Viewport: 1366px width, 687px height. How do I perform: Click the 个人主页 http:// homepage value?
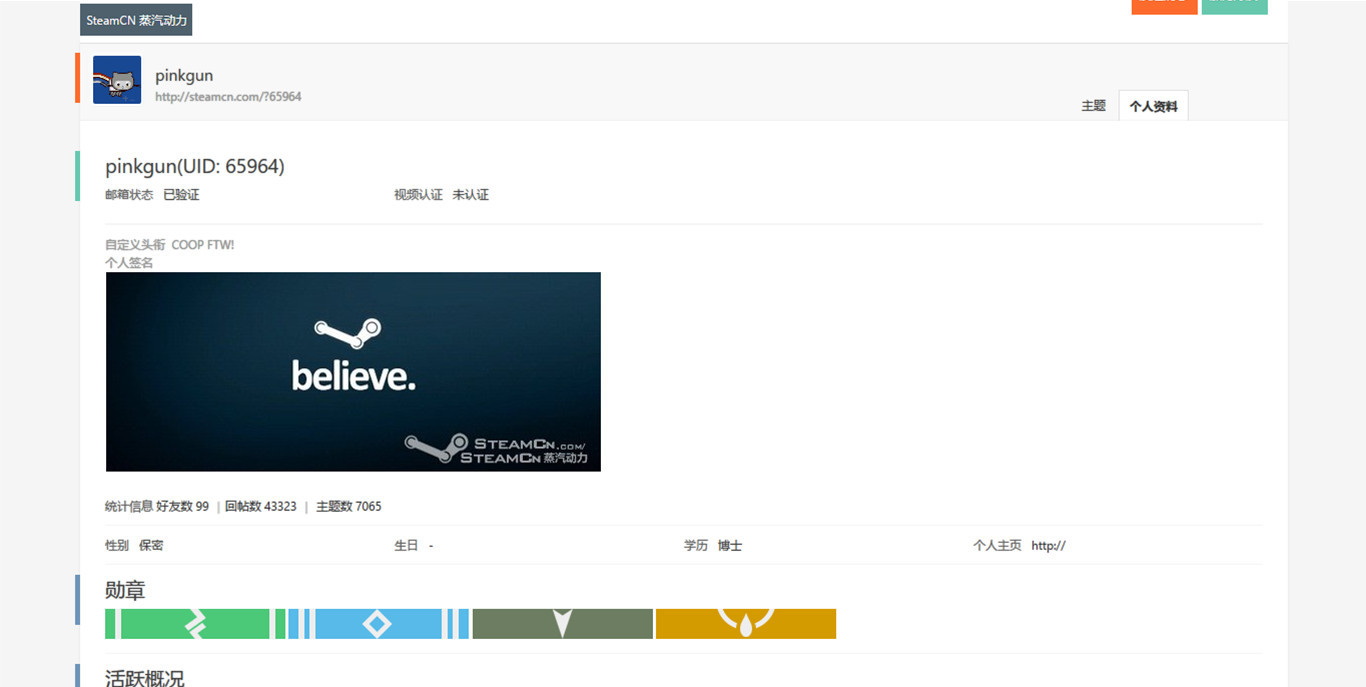click(1048, 546)
